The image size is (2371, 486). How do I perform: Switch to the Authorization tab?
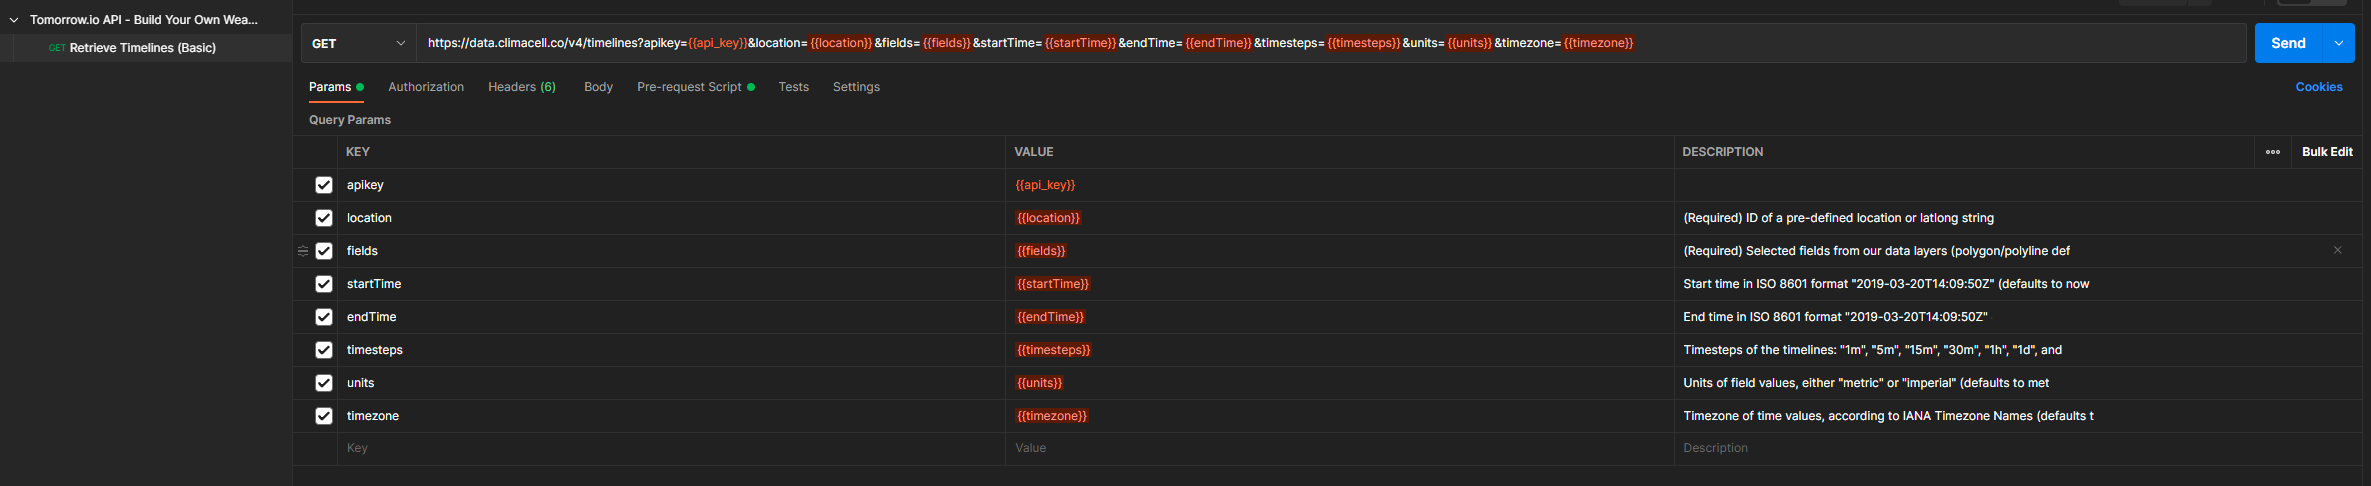coord(425,87)
